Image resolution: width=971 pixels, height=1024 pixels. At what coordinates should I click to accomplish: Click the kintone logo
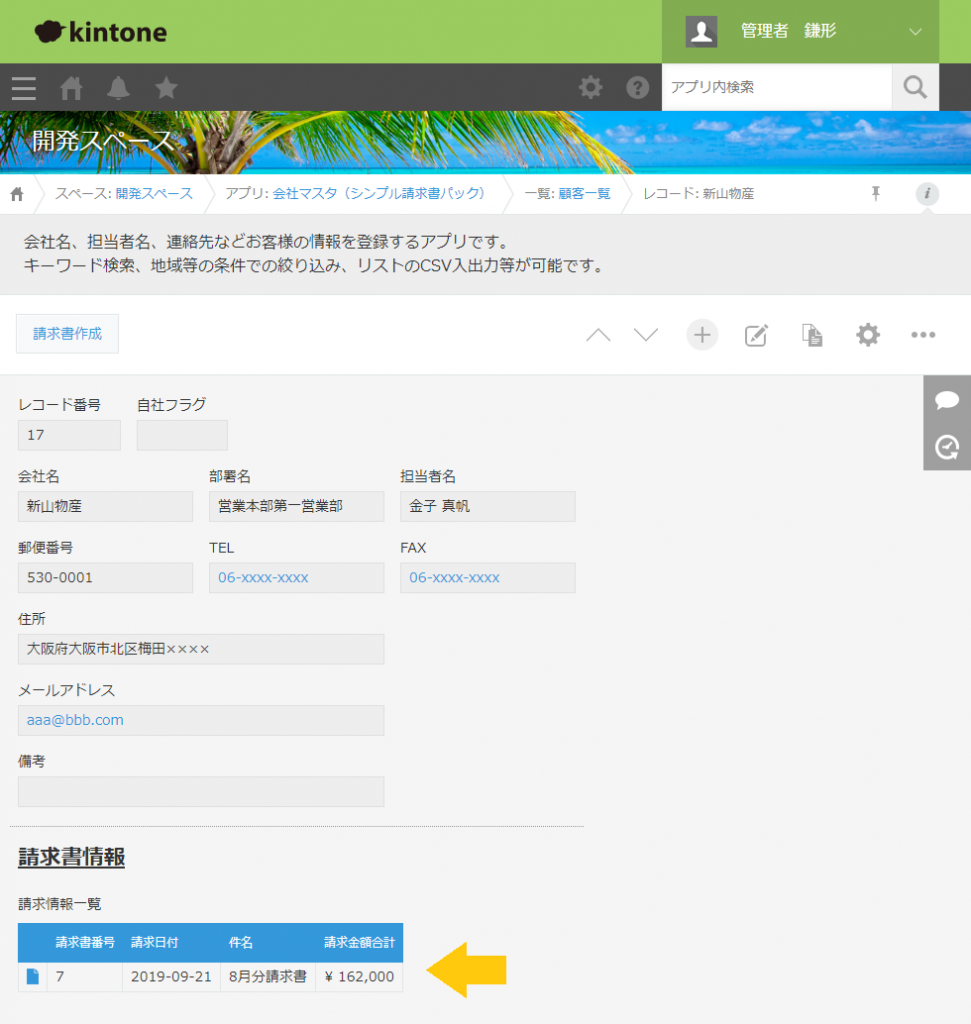[x=101, y=31]
